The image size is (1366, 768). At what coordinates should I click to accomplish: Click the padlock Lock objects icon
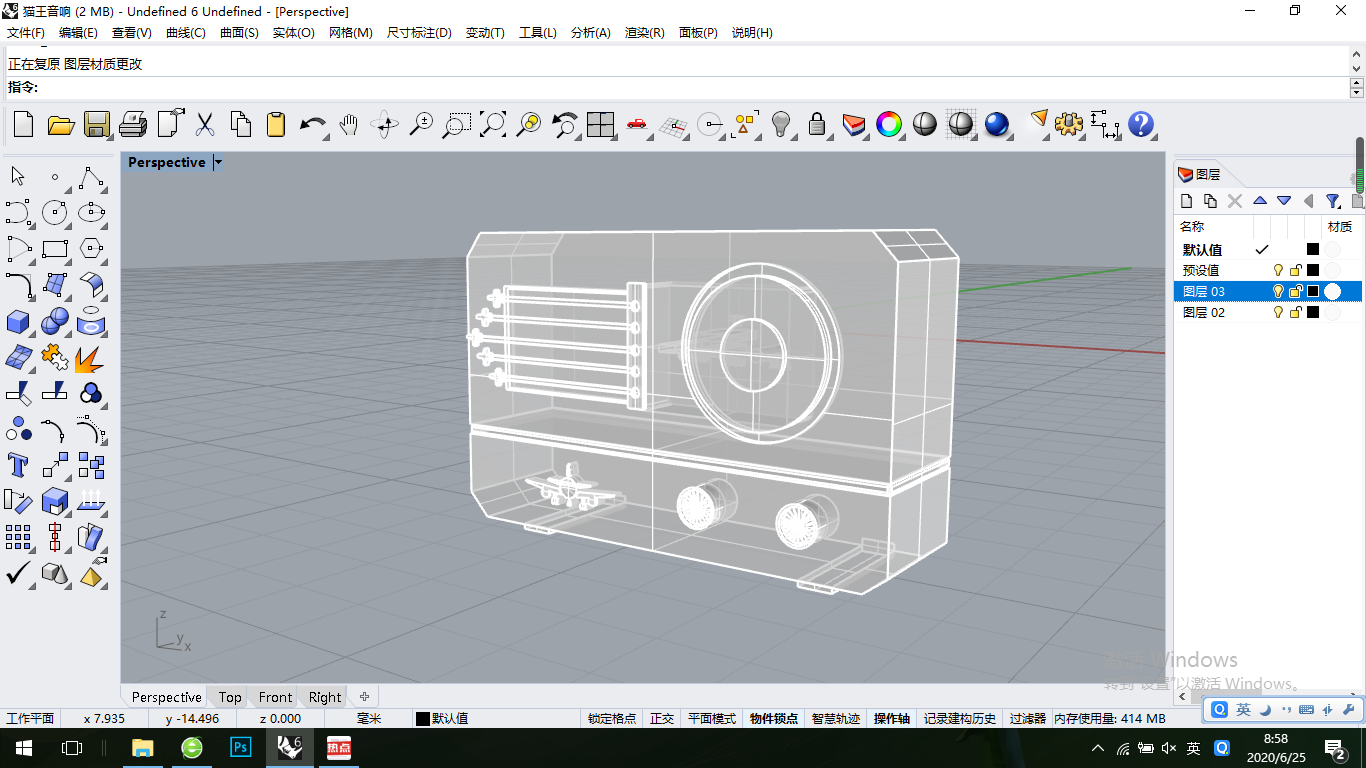click(x=817, y=124)
